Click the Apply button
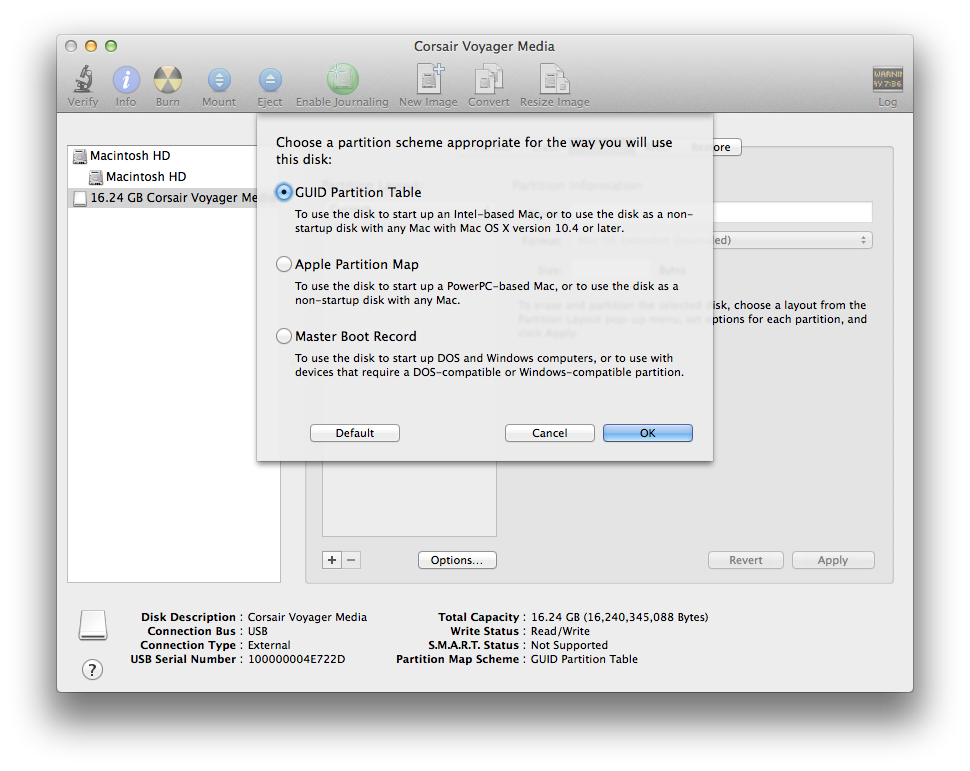 tap(833, 560)
